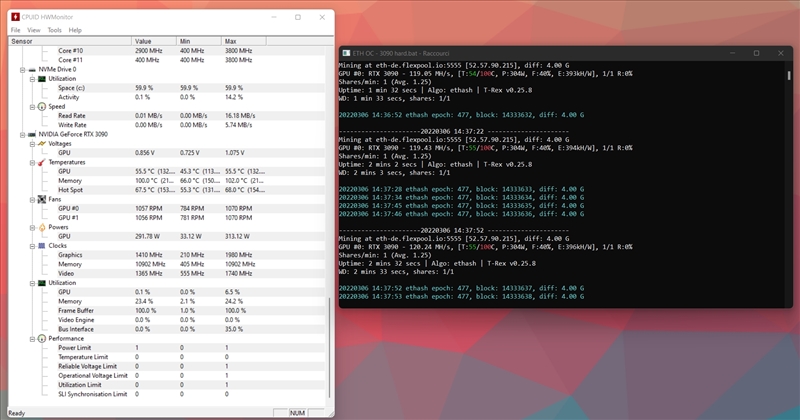The width and height of the screenshot is (800, 420).
Task: Click the Temperatures thermometer icon
Action: [x=42, y=162]
